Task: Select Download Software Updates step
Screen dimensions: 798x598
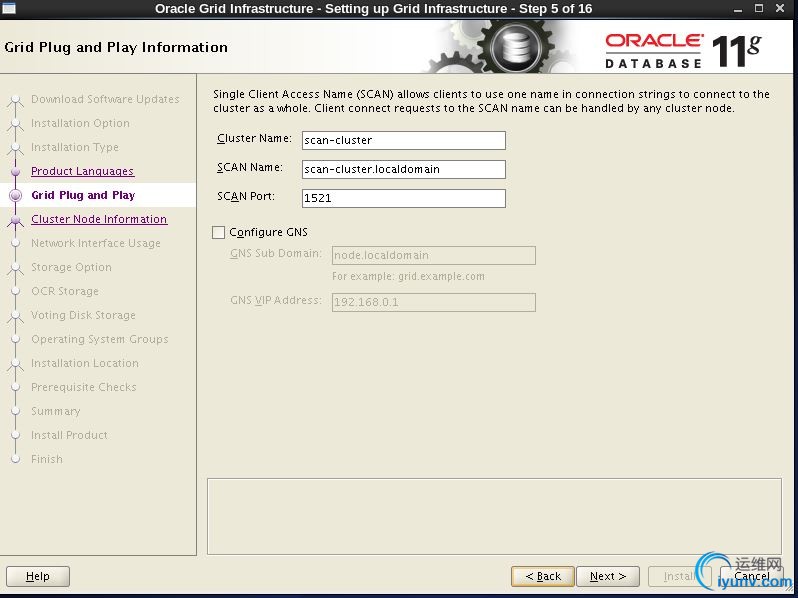Action: [105, 99]
